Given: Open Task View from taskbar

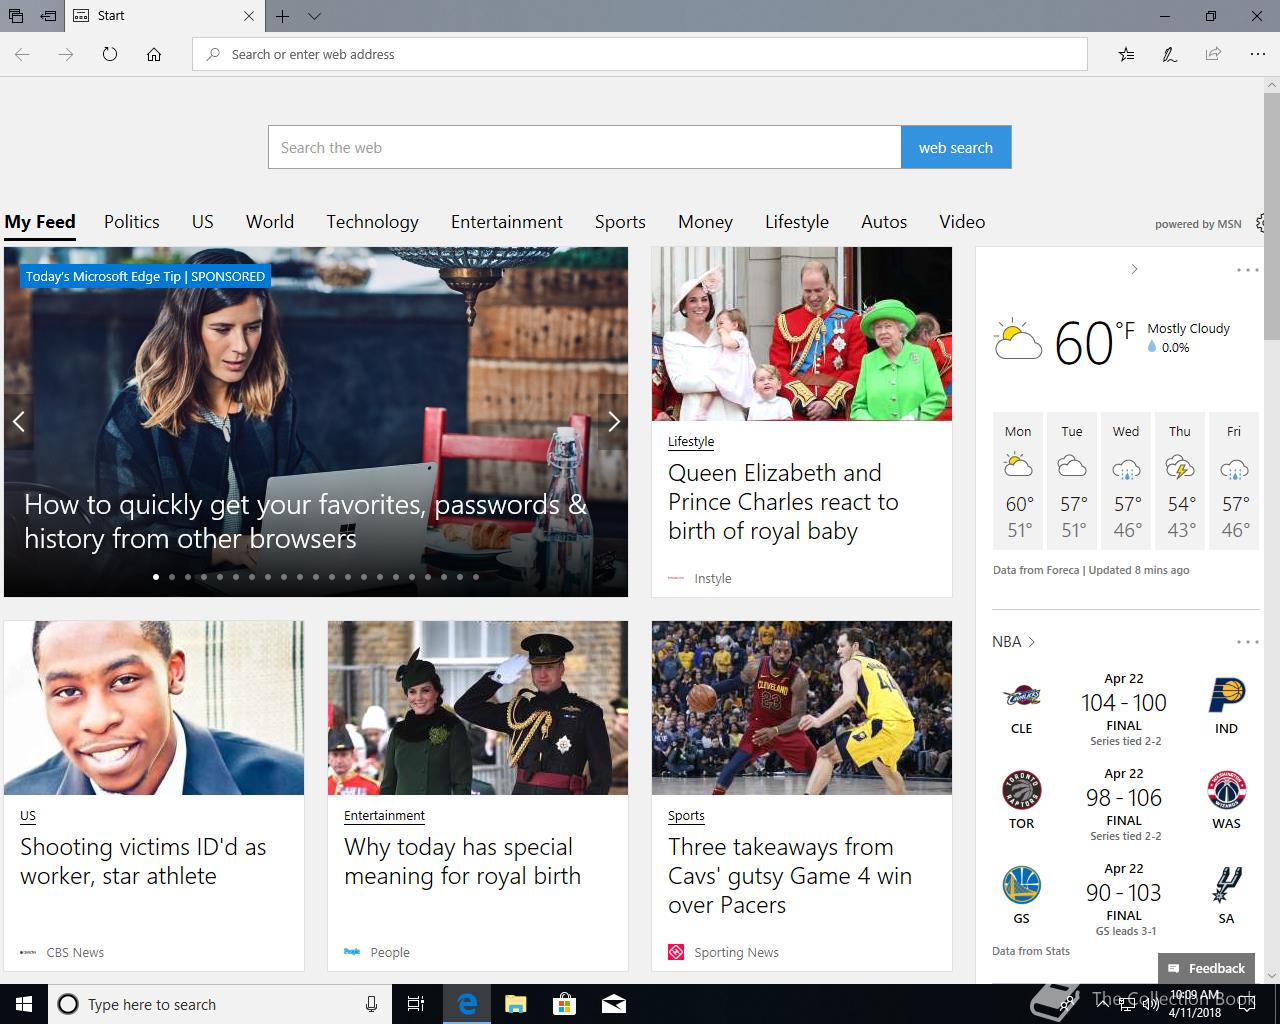Looking at the screenshot, I should point(416,1004).
